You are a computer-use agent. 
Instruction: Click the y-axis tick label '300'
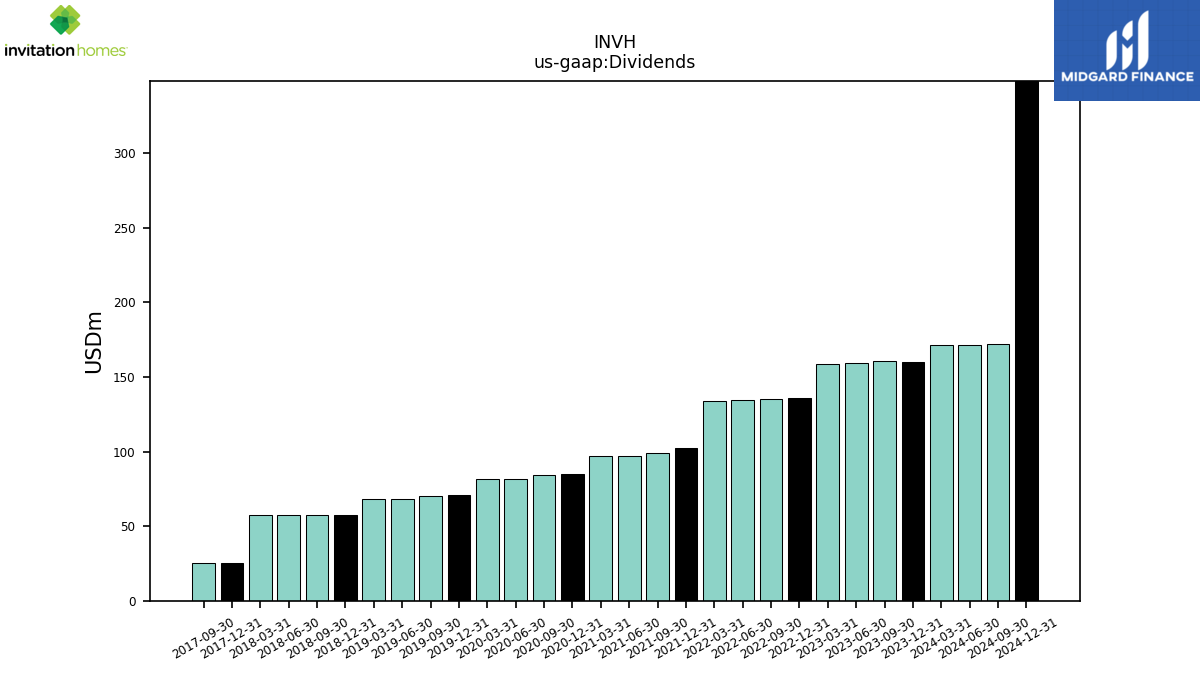[125, 154]
